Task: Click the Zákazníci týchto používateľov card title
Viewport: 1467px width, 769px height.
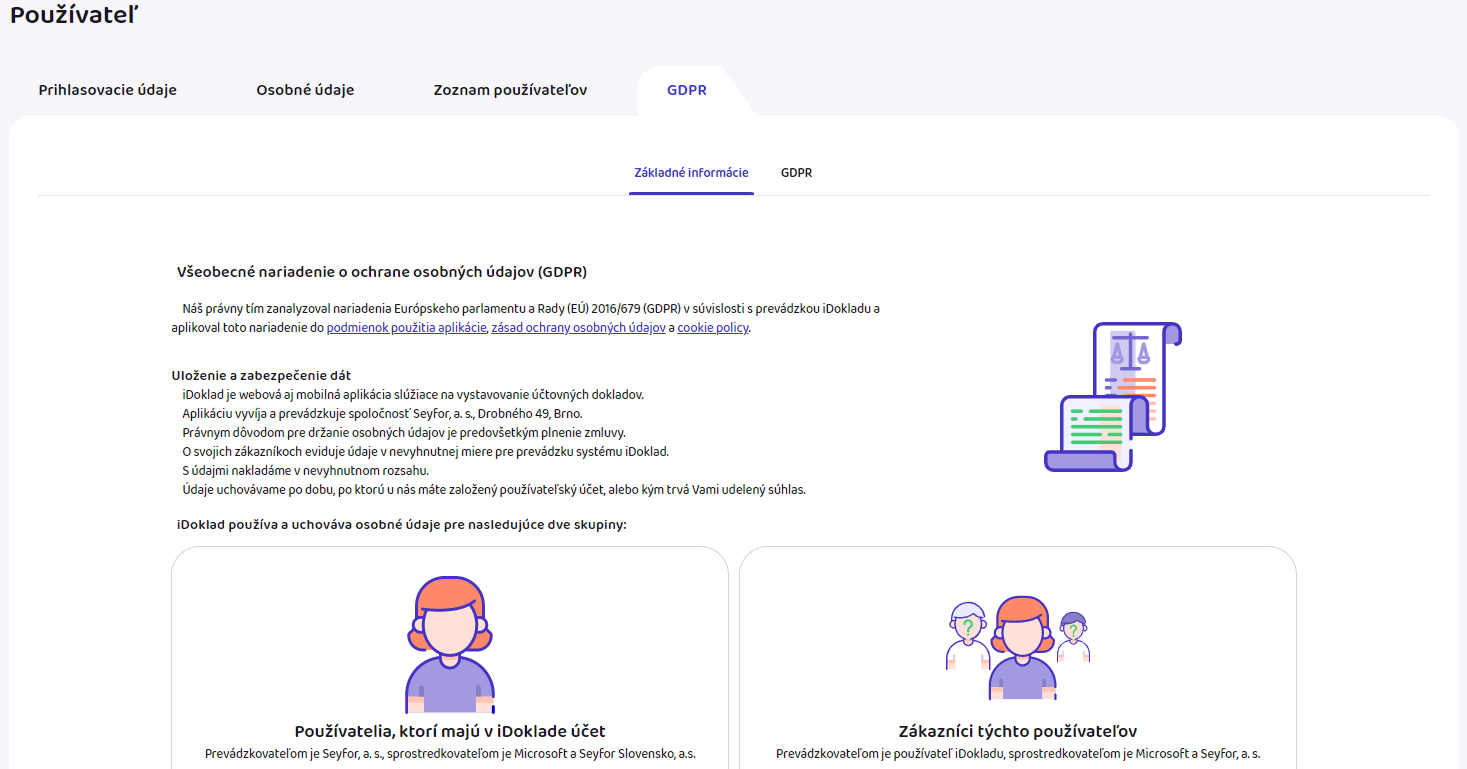Action: click(x=1017, y=731)
